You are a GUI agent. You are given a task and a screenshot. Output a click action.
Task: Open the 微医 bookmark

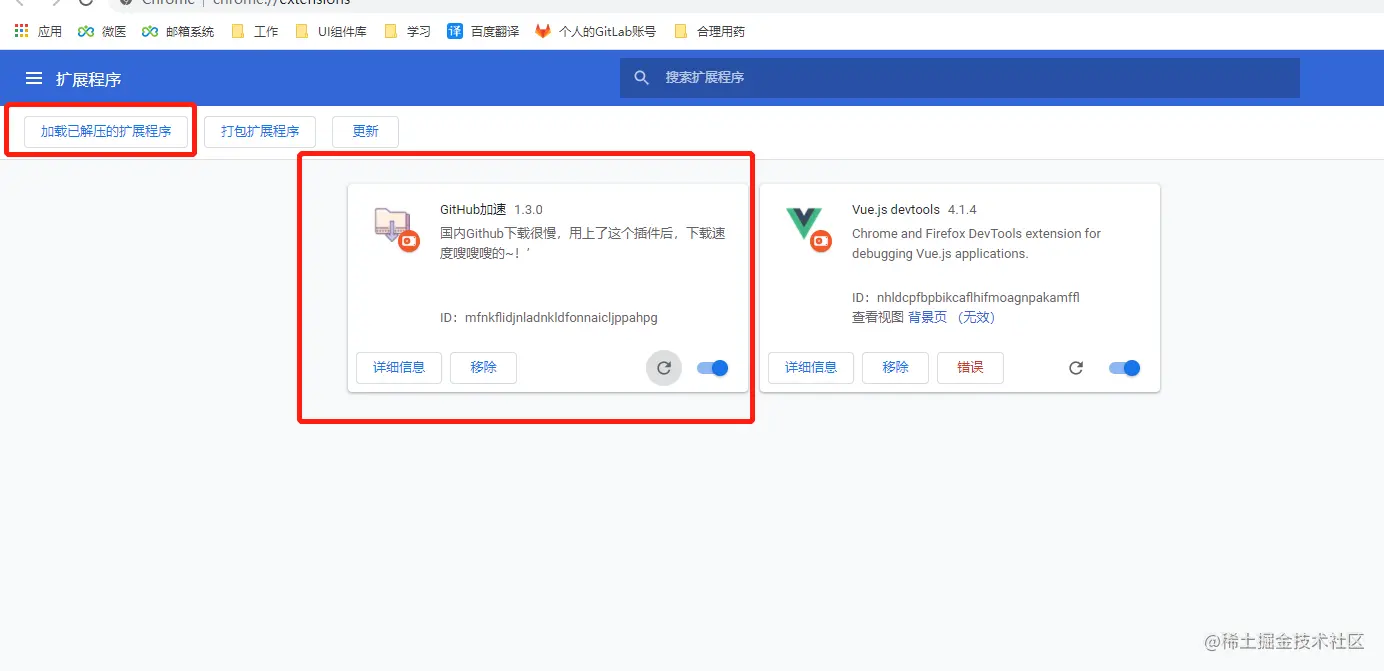(x=102, y=31)
